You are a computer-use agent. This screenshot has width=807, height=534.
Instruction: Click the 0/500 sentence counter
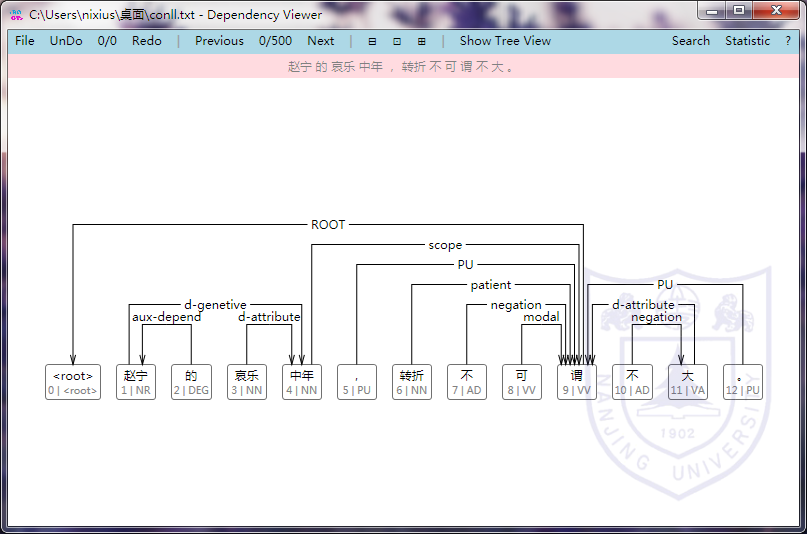(x=275, y=41)
